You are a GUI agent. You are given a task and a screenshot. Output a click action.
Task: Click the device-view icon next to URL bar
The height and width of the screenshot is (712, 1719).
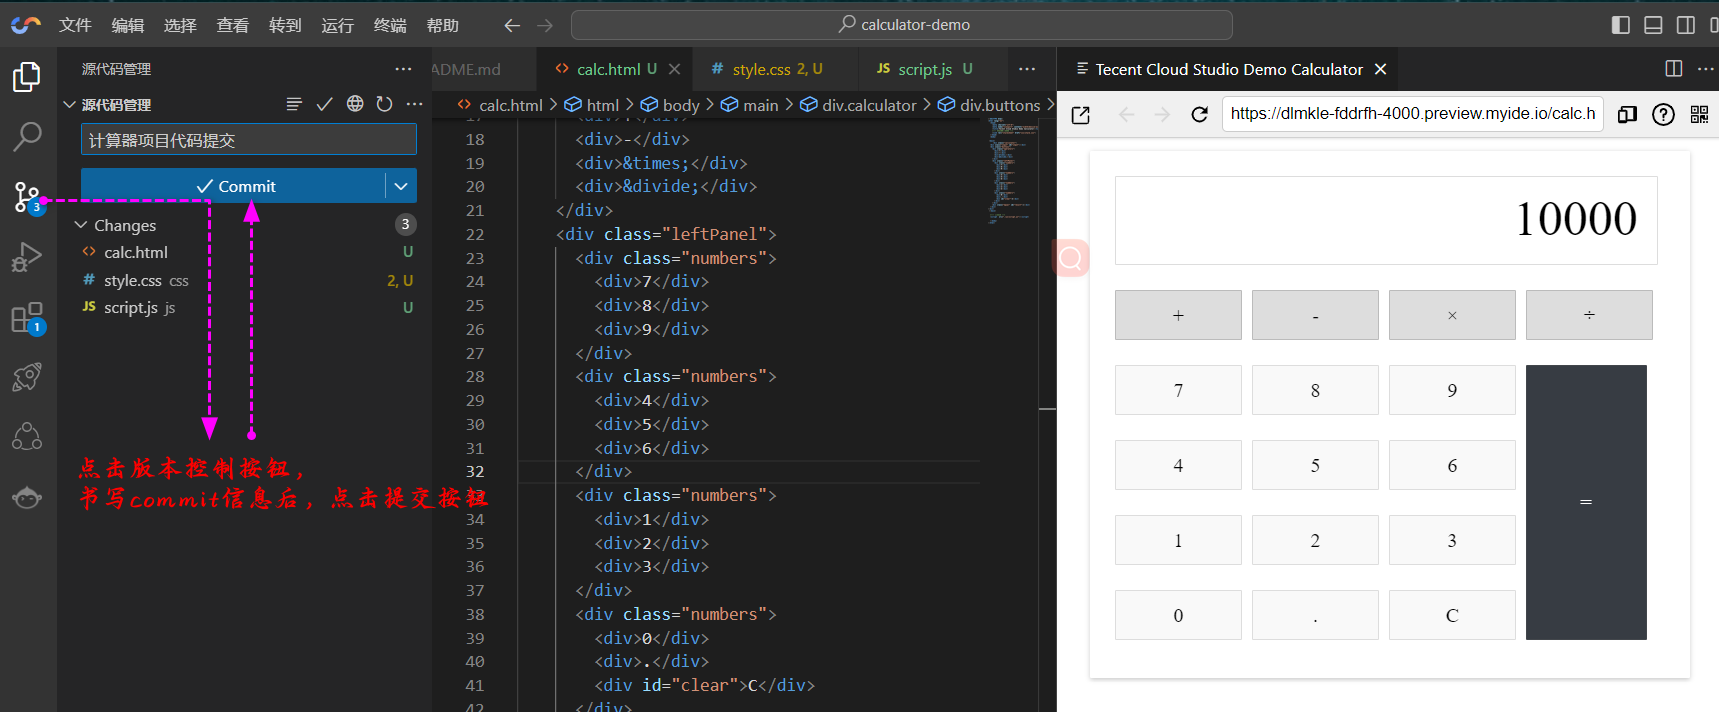click(x=1627, y=114)
